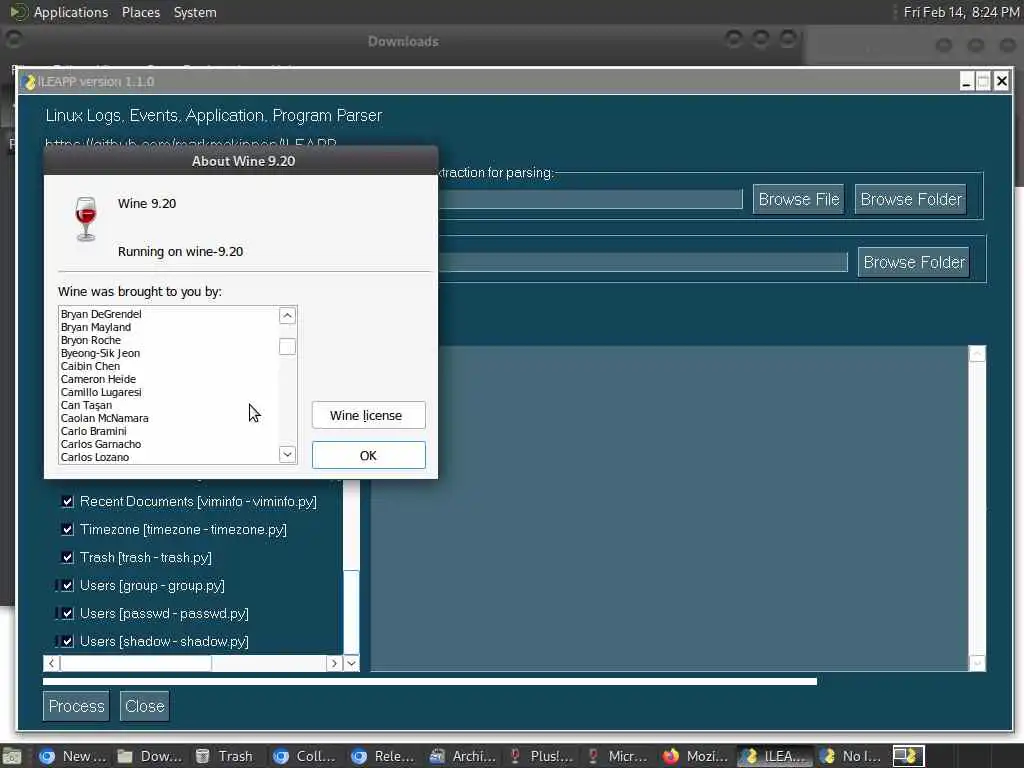Switch to the 'Coll…' Chromium taskbar window
The width and height of the screenshot is (1024, 768).
304,756
